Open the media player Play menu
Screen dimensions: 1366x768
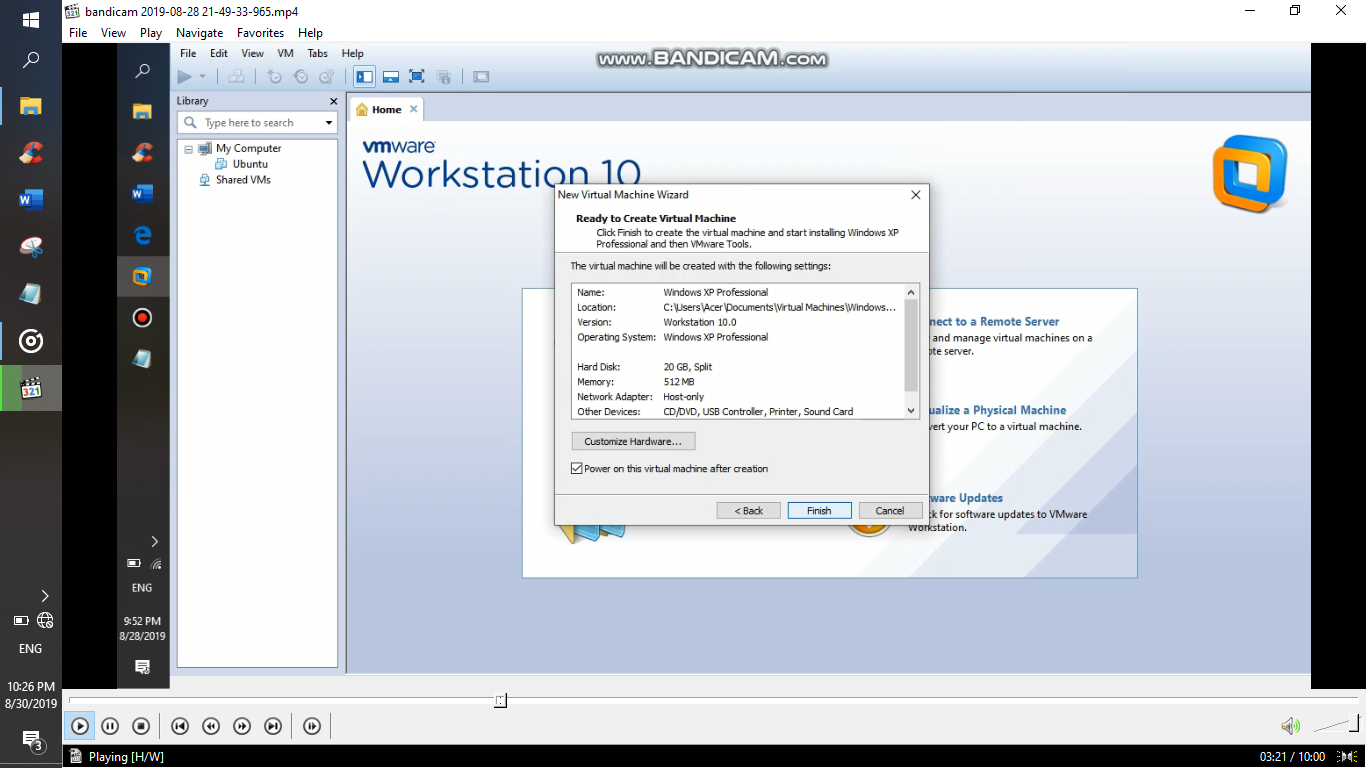click(x=151, y=33)
